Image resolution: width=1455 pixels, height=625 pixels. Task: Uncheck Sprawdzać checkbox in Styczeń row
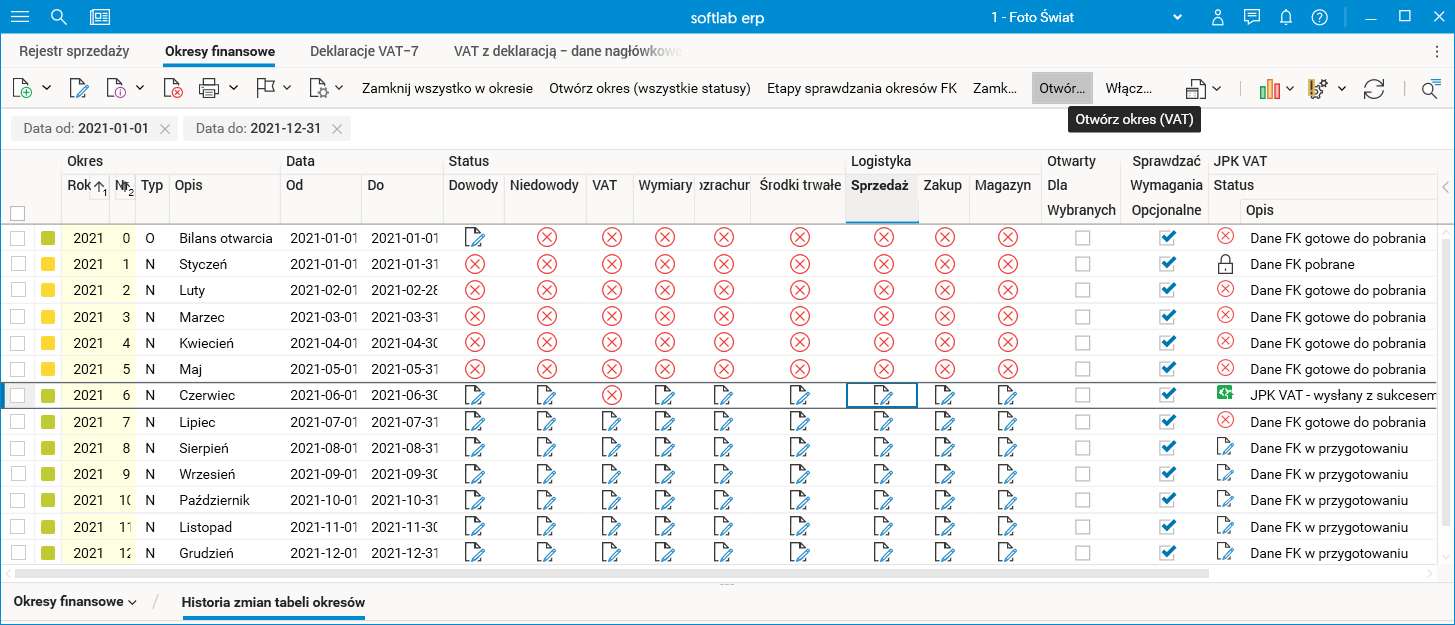(1167, 264)
